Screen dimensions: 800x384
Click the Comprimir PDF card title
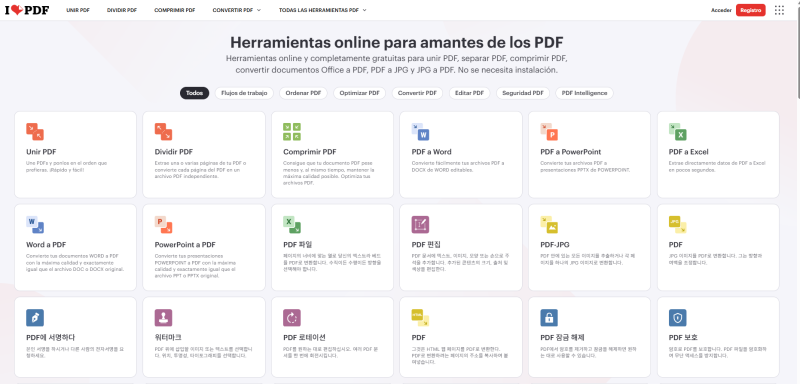click(x=310, y=152)
